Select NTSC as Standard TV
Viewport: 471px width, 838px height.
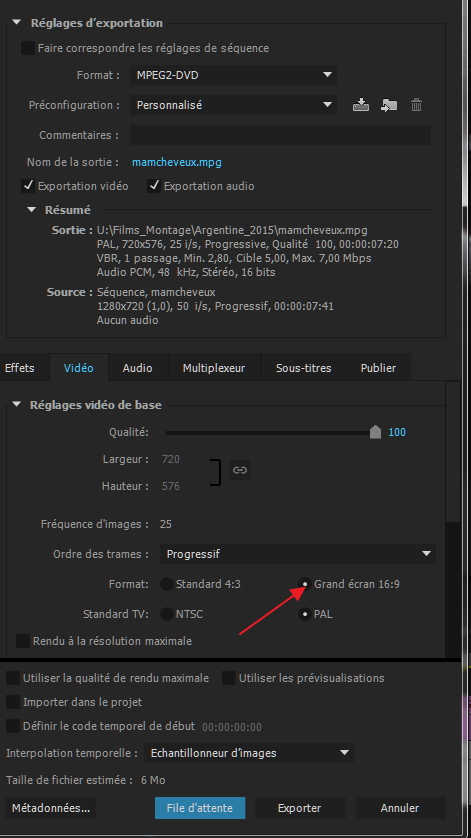pos(167,614)
